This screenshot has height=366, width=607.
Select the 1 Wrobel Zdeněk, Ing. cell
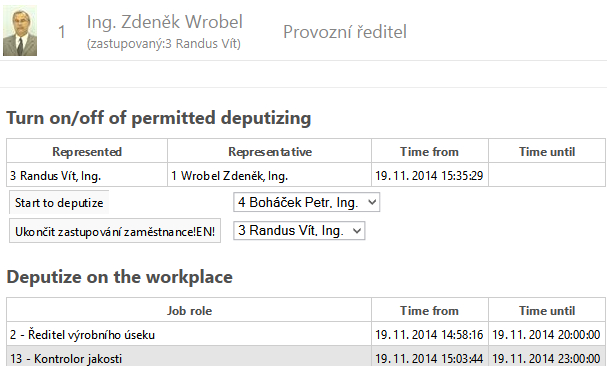(270, 175)
